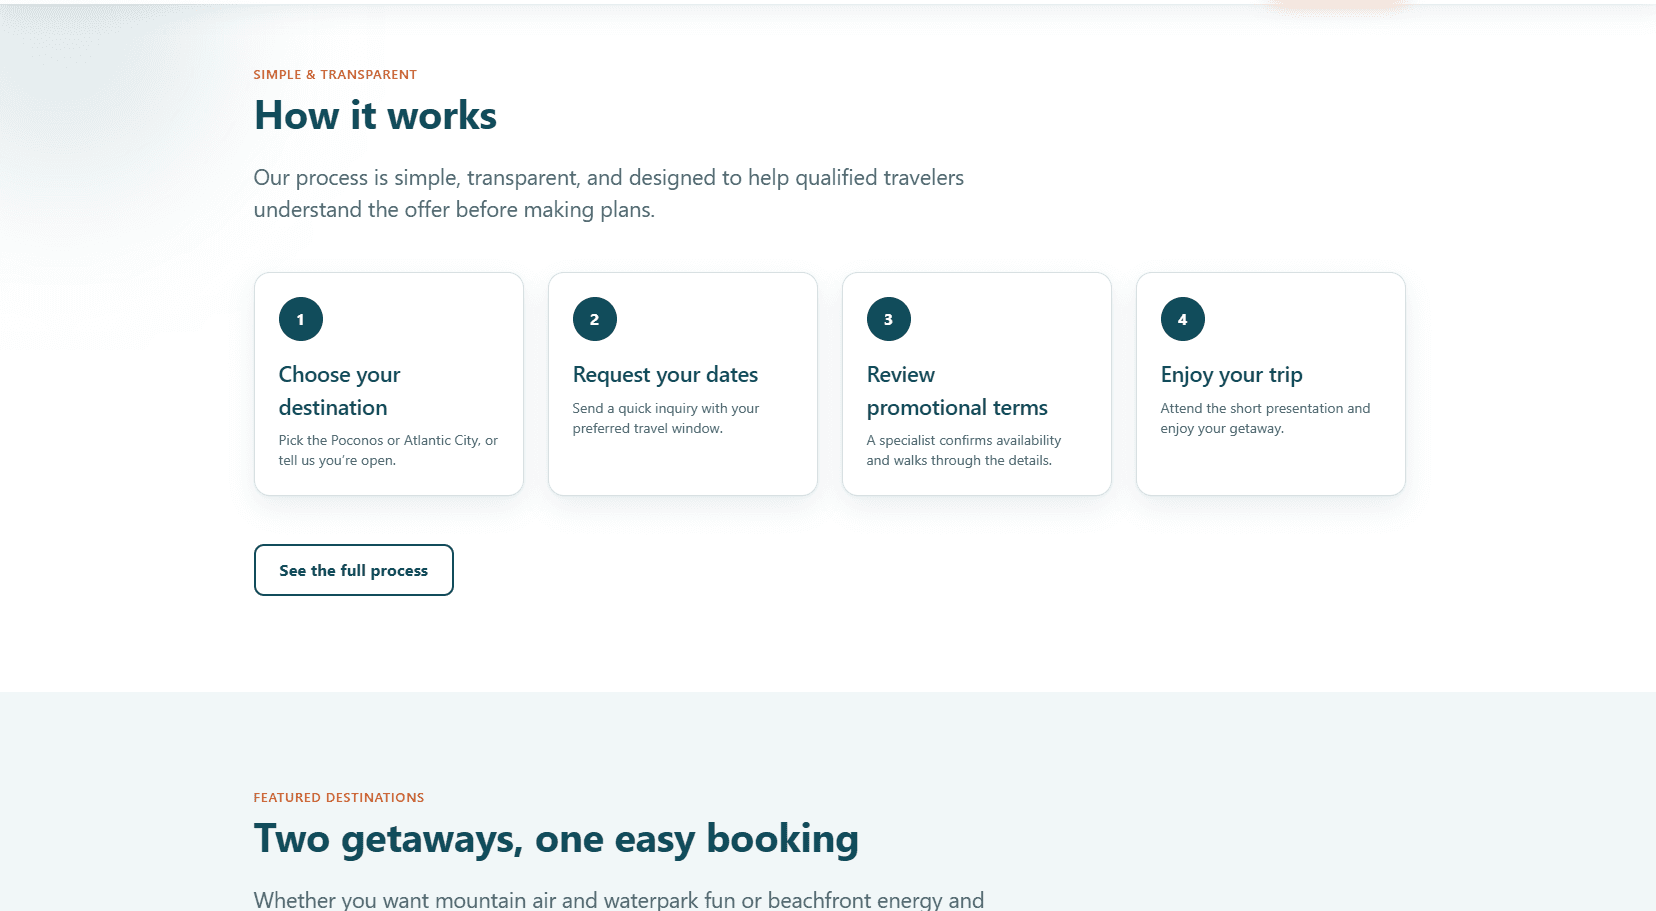
Task: Click the 'Choose your destination' card title
Action: (x=340, y=391)
